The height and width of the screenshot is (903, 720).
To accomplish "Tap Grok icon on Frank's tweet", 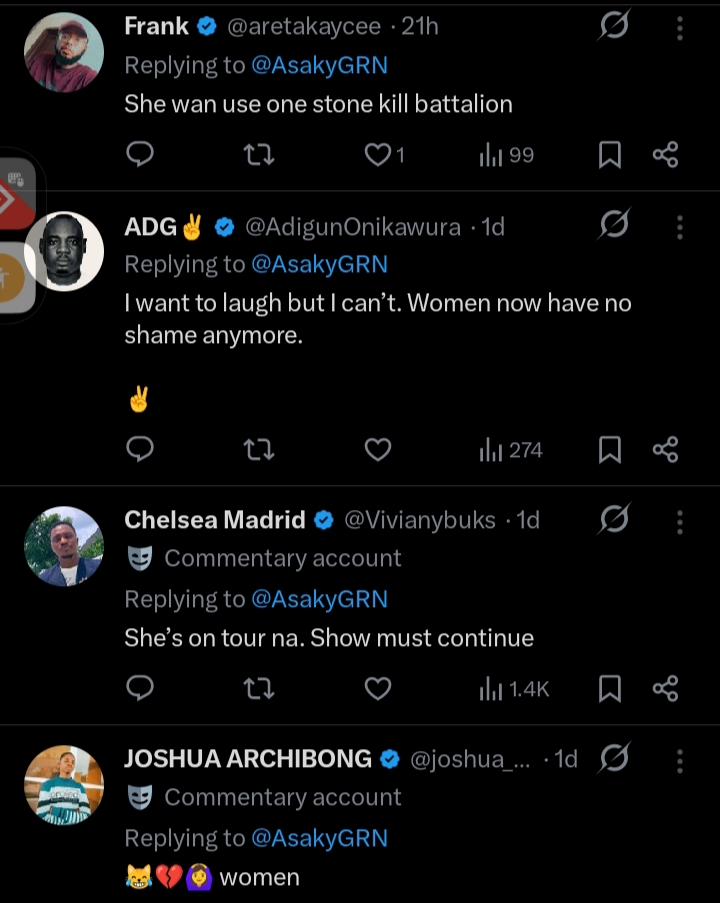I will [x=613, y=27].
